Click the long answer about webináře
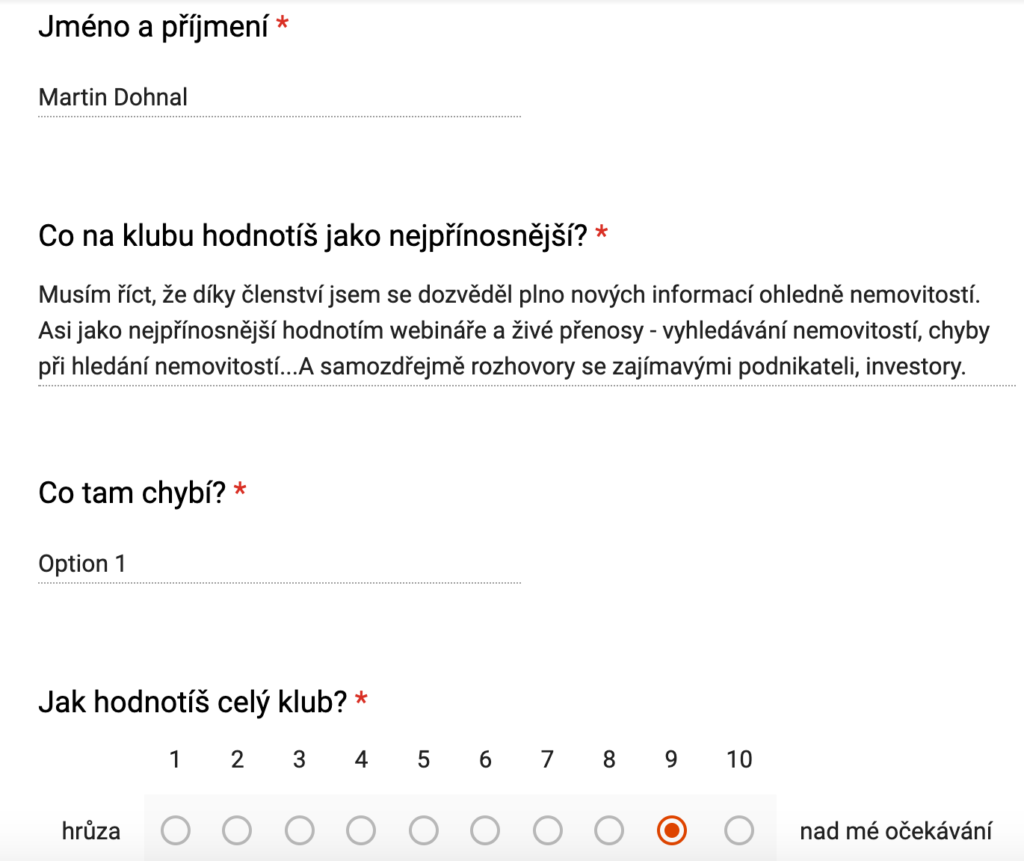 527,331
